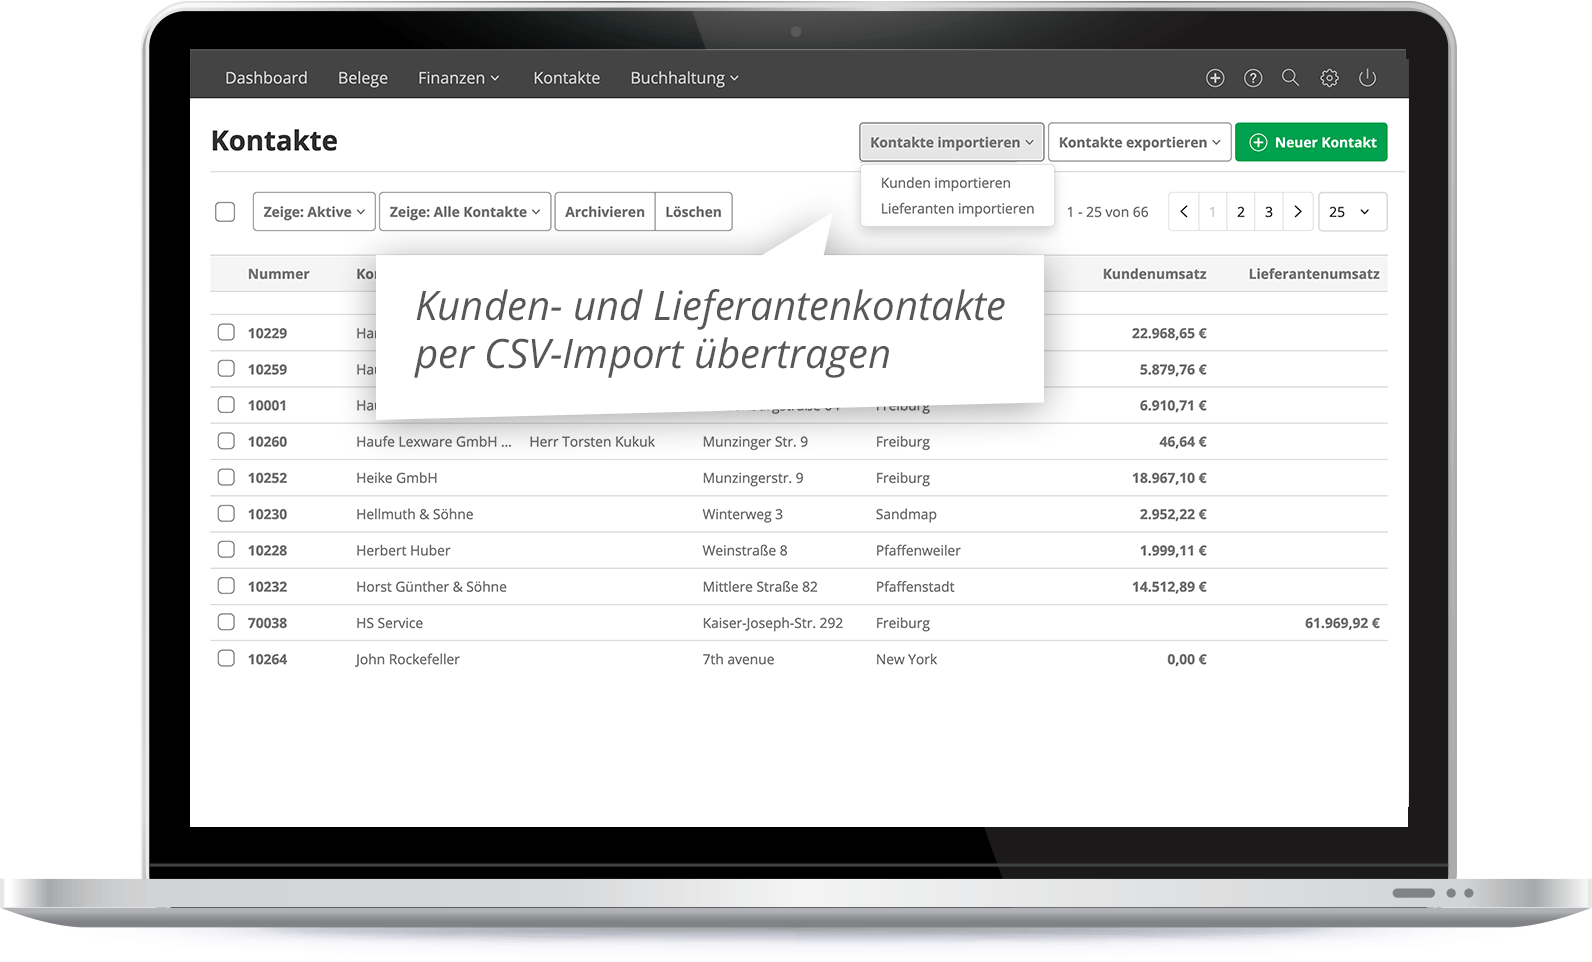Select Lieferanten importieren menu entry
This screenshot has height=962, width=1592.
pyautogui.click(x=957, y=209)
